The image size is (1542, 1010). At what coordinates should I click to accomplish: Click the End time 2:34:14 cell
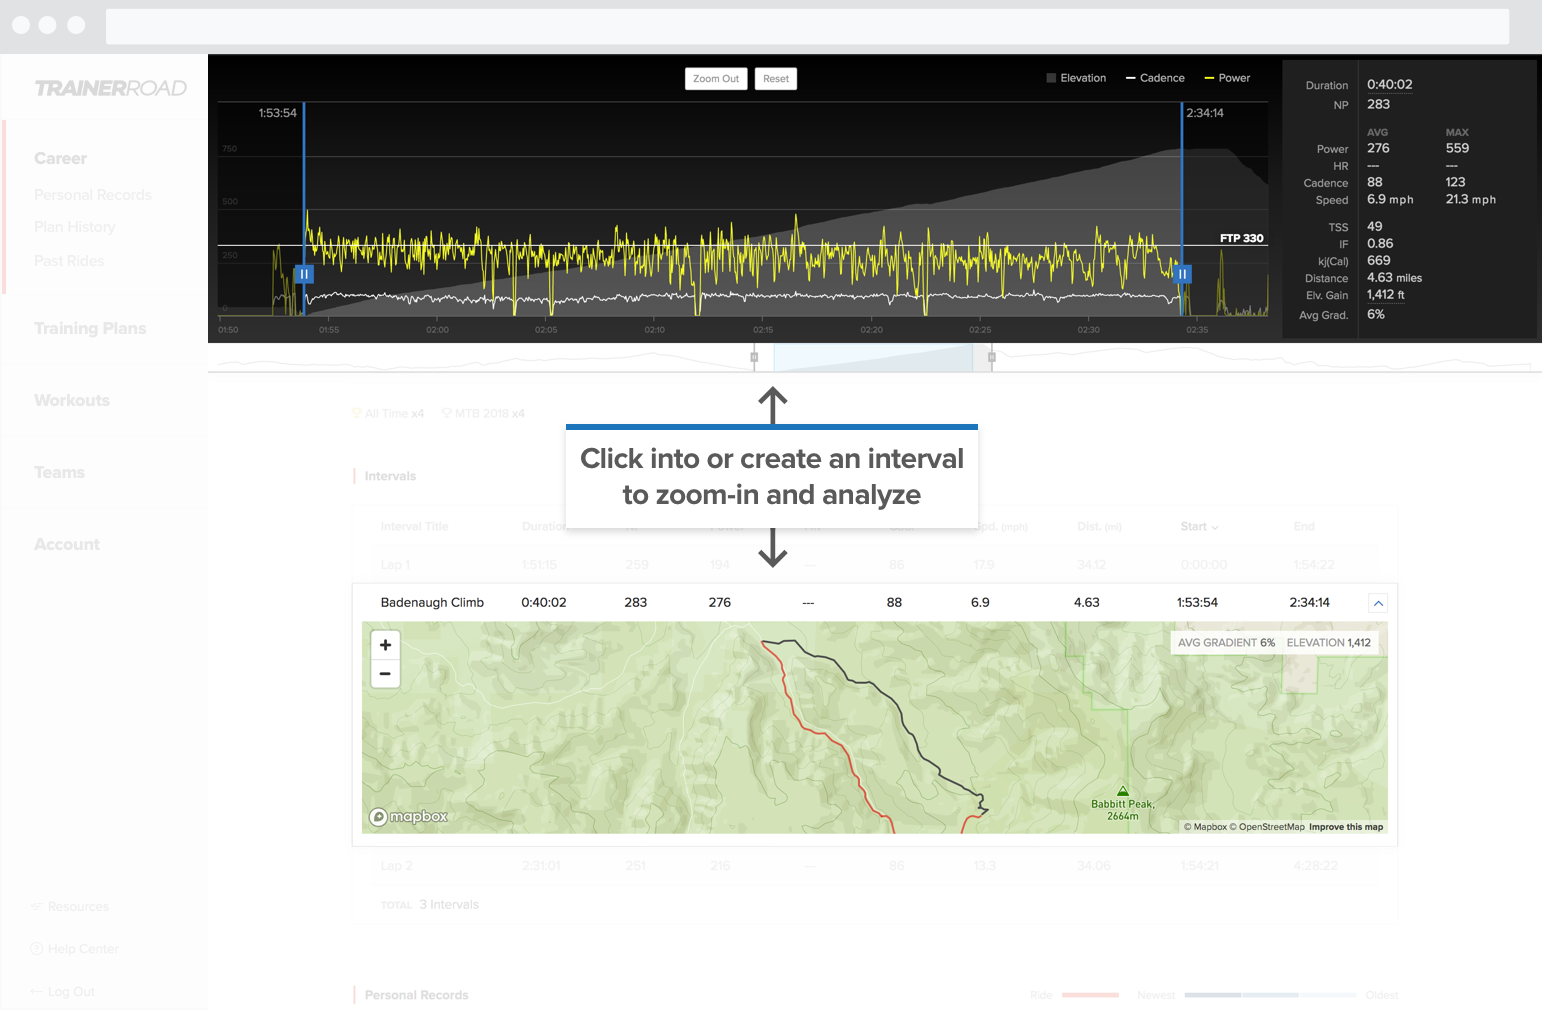click(x=1309, y=603)
